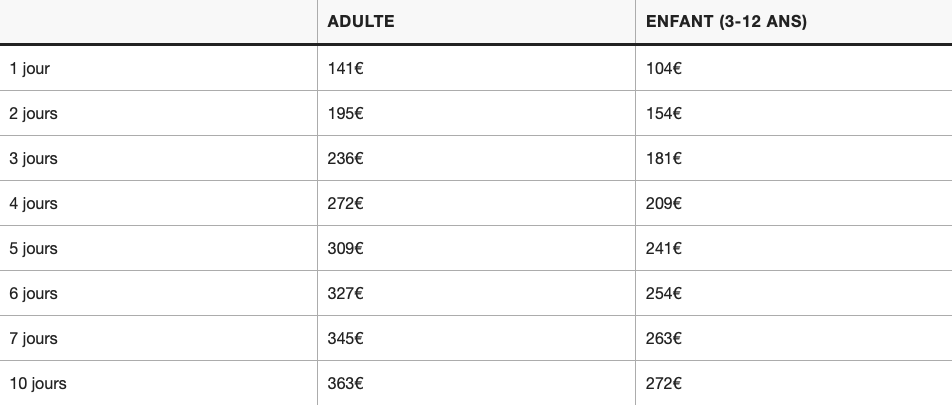Viewport: 952px width, 405px height.
Task: Select the 6 jours row label
Action: click(33, 293)
